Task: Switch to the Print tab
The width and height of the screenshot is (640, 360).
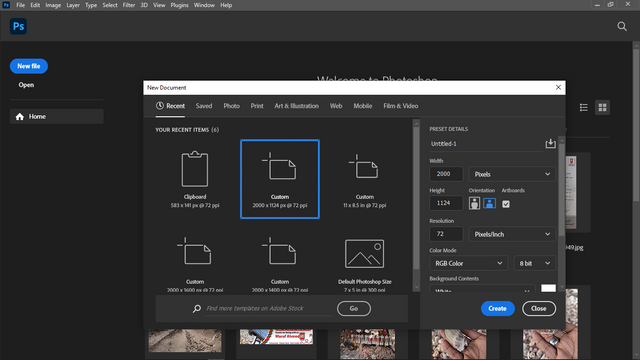Action: [257, 106]
